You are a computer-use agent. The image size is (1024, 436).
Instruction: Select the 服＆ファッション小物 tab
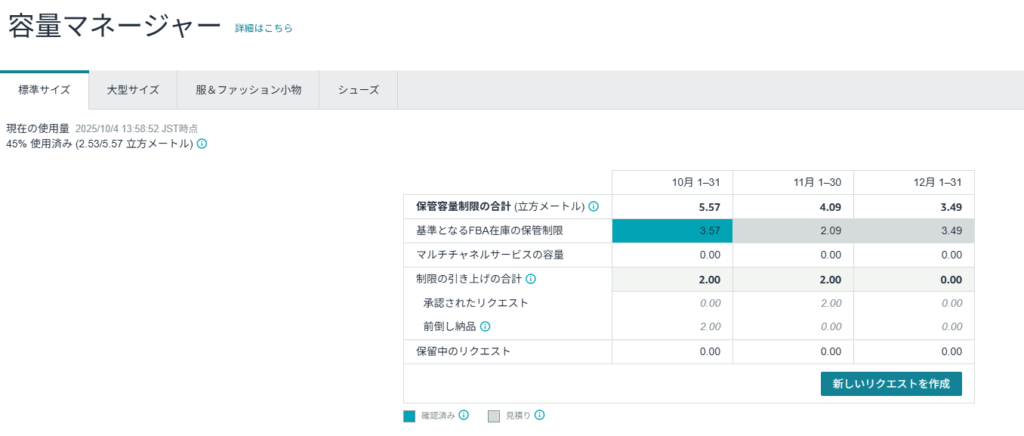coord(248,90)
